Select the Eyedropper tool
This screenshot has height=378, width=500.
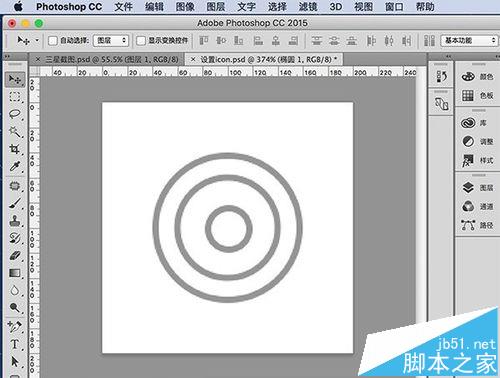[15, 166]
